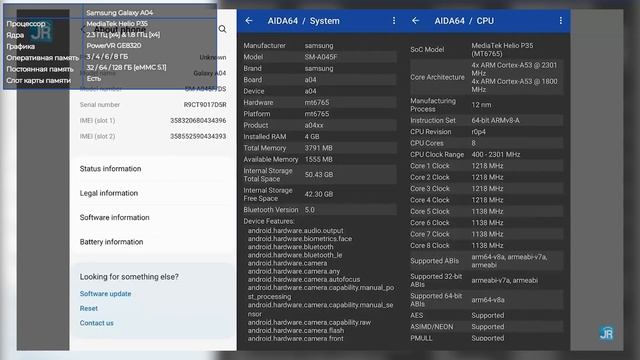
Task: Tap the Contact us link
Action: (97, 323)
